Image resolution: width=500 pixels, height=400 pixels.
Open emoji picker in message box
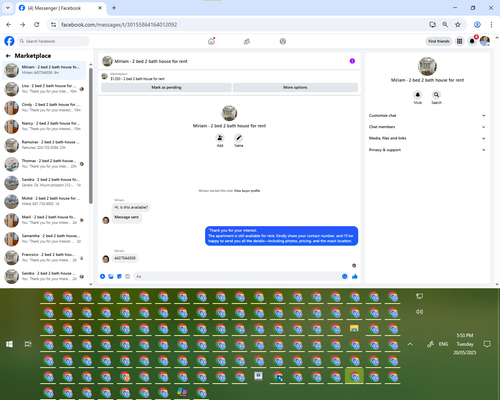coord(344,276)
